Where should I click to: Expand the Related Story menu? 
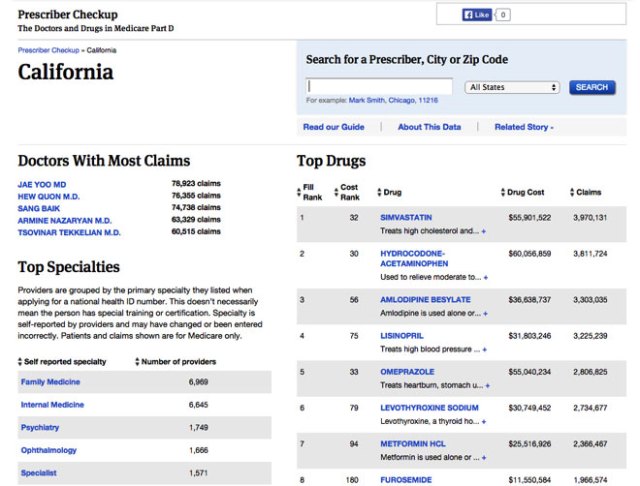click(x=524, y=127)
